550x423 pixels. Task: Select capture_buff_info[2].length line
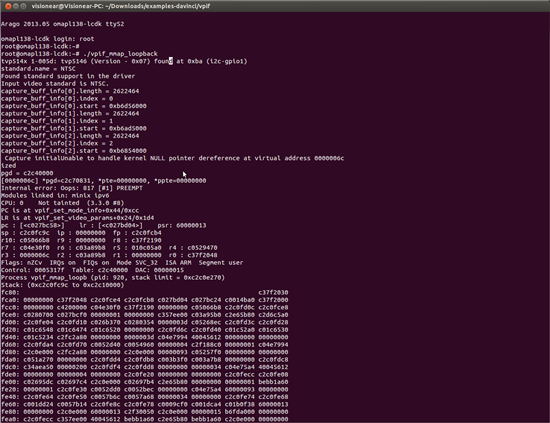[x=70, y=136]
